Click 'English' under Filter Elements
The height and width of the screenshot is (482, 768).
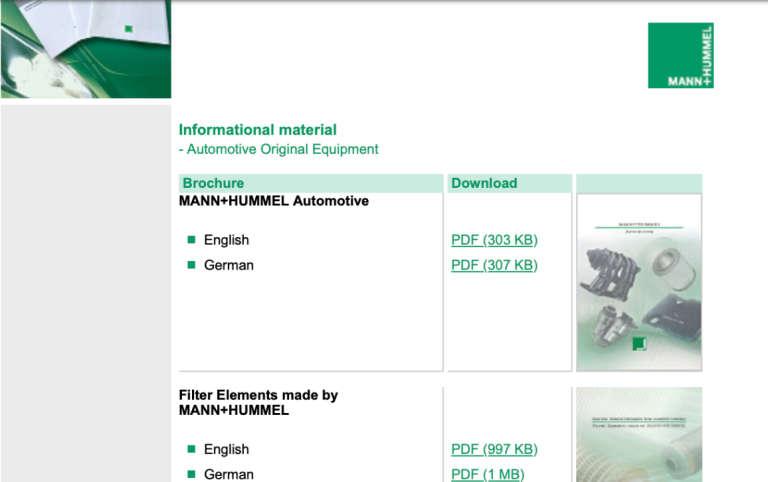click(x=226, y=449)
